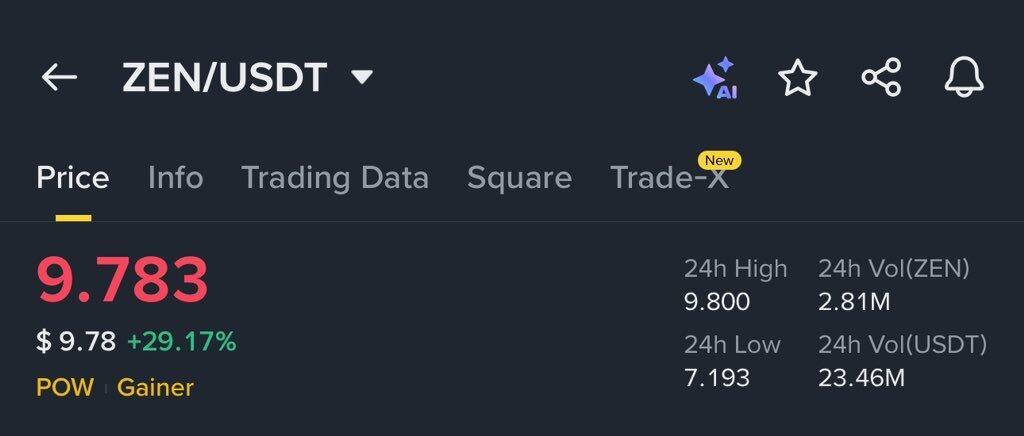The image size is (1024, 436).
Task: Add ZEN/USDT to favorites with star
Action: click(798, 78)
